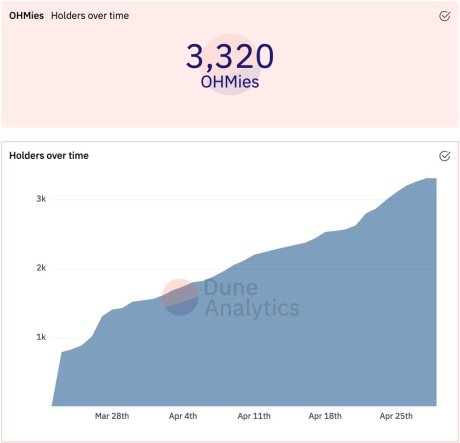Click the blue area chart's peak at right edge
This screenshot has width=460, height=443.
(x=432, y=179)
